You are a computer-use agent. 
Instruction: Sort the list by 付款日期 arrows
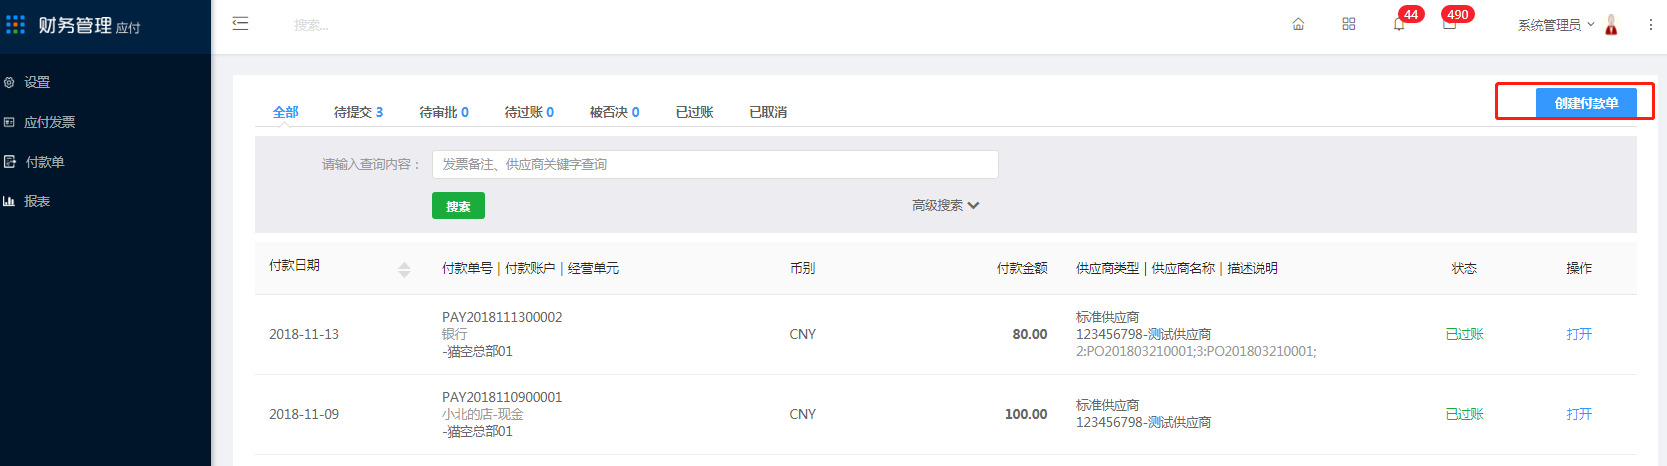(404, 269)
